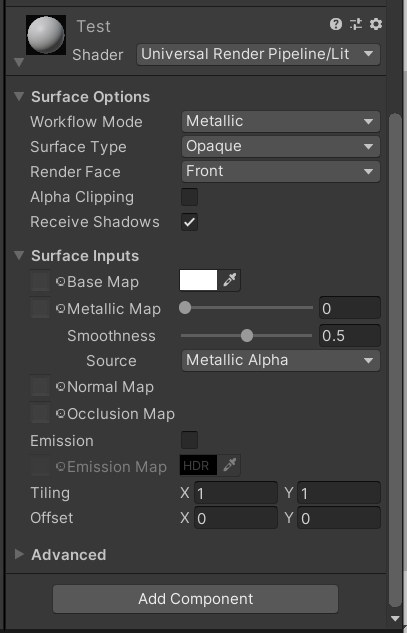This screenshot has height=633, width=407.
Task: Pick Base Map color with eyedropper
Action: [229, 281]
